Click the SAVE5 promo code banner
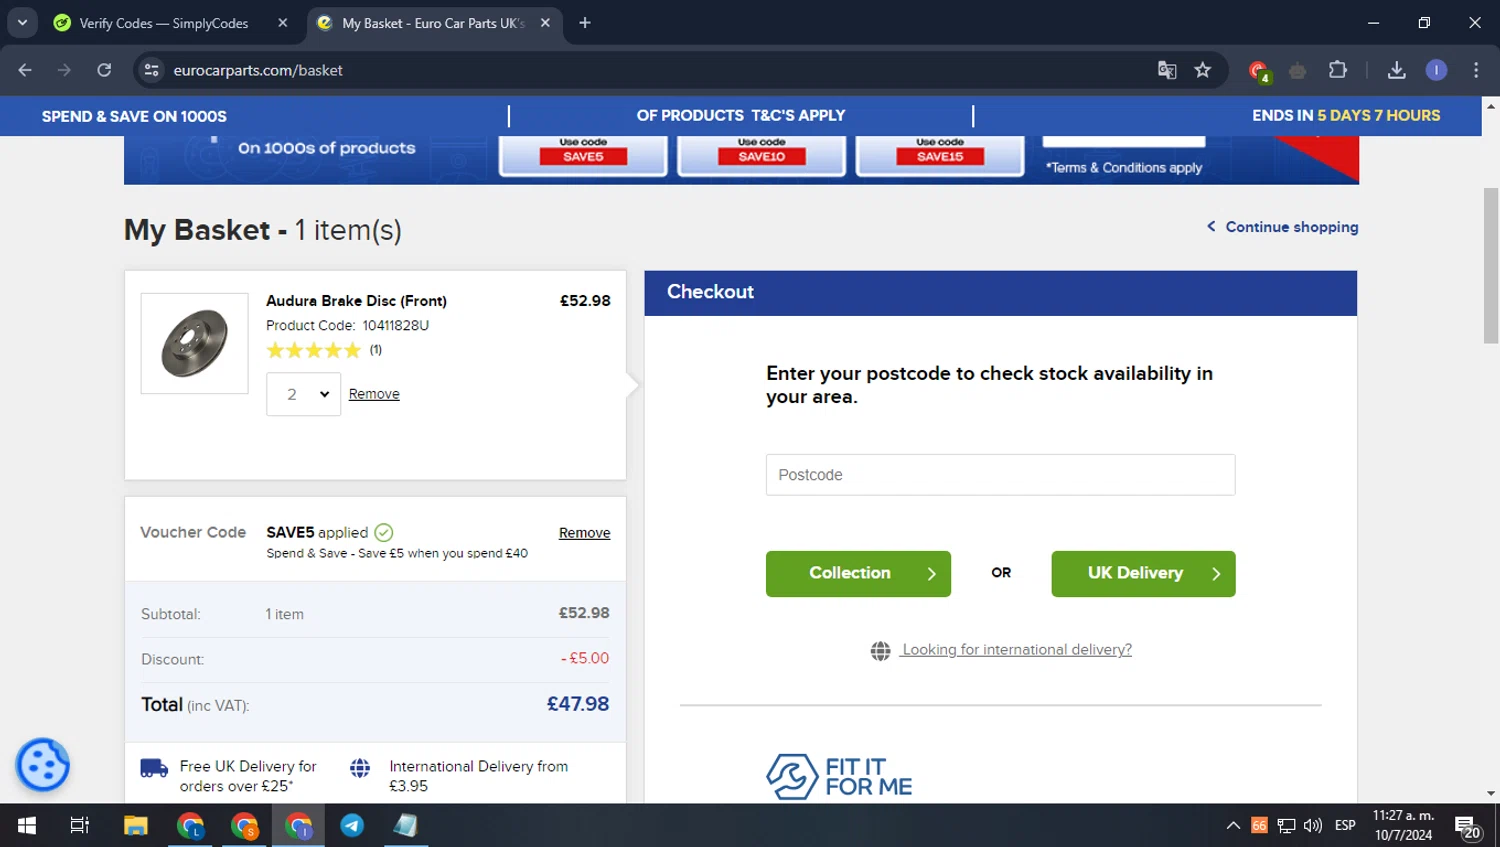 [x=583, y=155]
